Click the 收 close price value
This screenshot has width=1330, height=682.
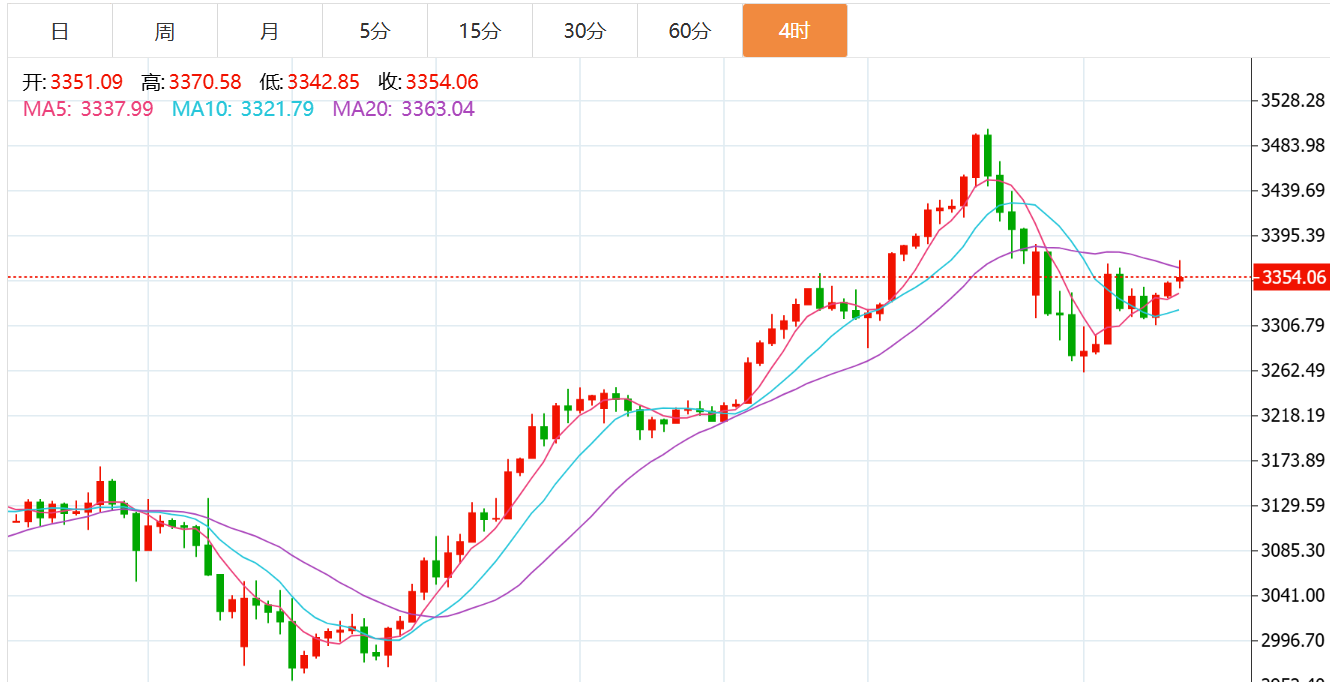pos(443,83)
